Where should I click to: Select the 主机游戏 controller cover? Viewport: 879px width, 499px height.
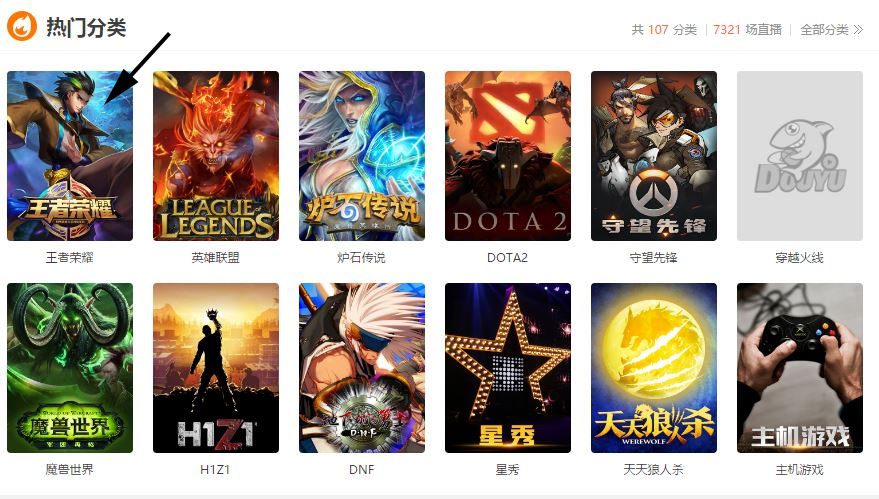799,368
